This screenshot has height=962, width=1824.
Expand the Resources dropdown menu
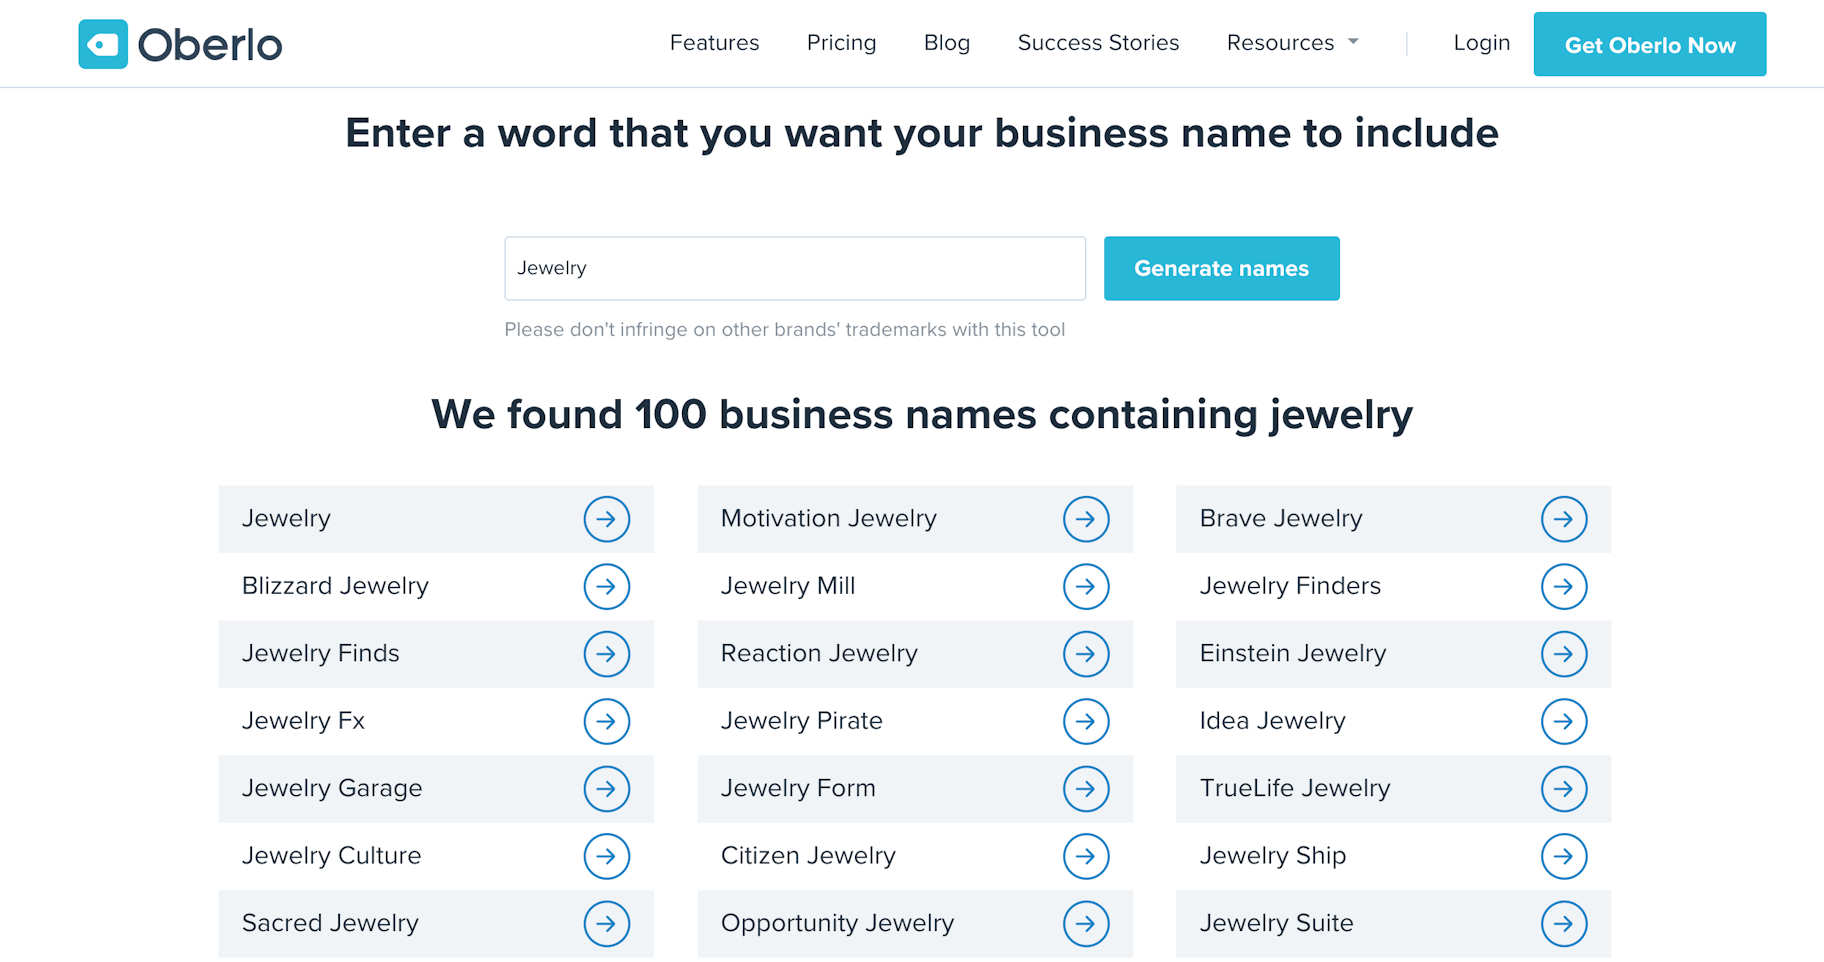pyautogui.click(x=1292, y=43)
